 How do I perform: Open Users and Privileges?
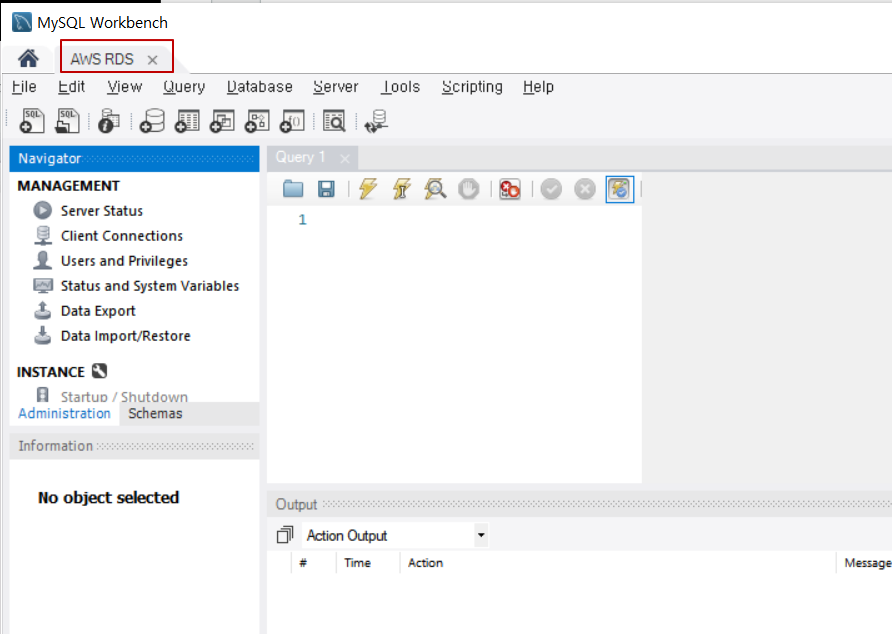coord(124,261)
